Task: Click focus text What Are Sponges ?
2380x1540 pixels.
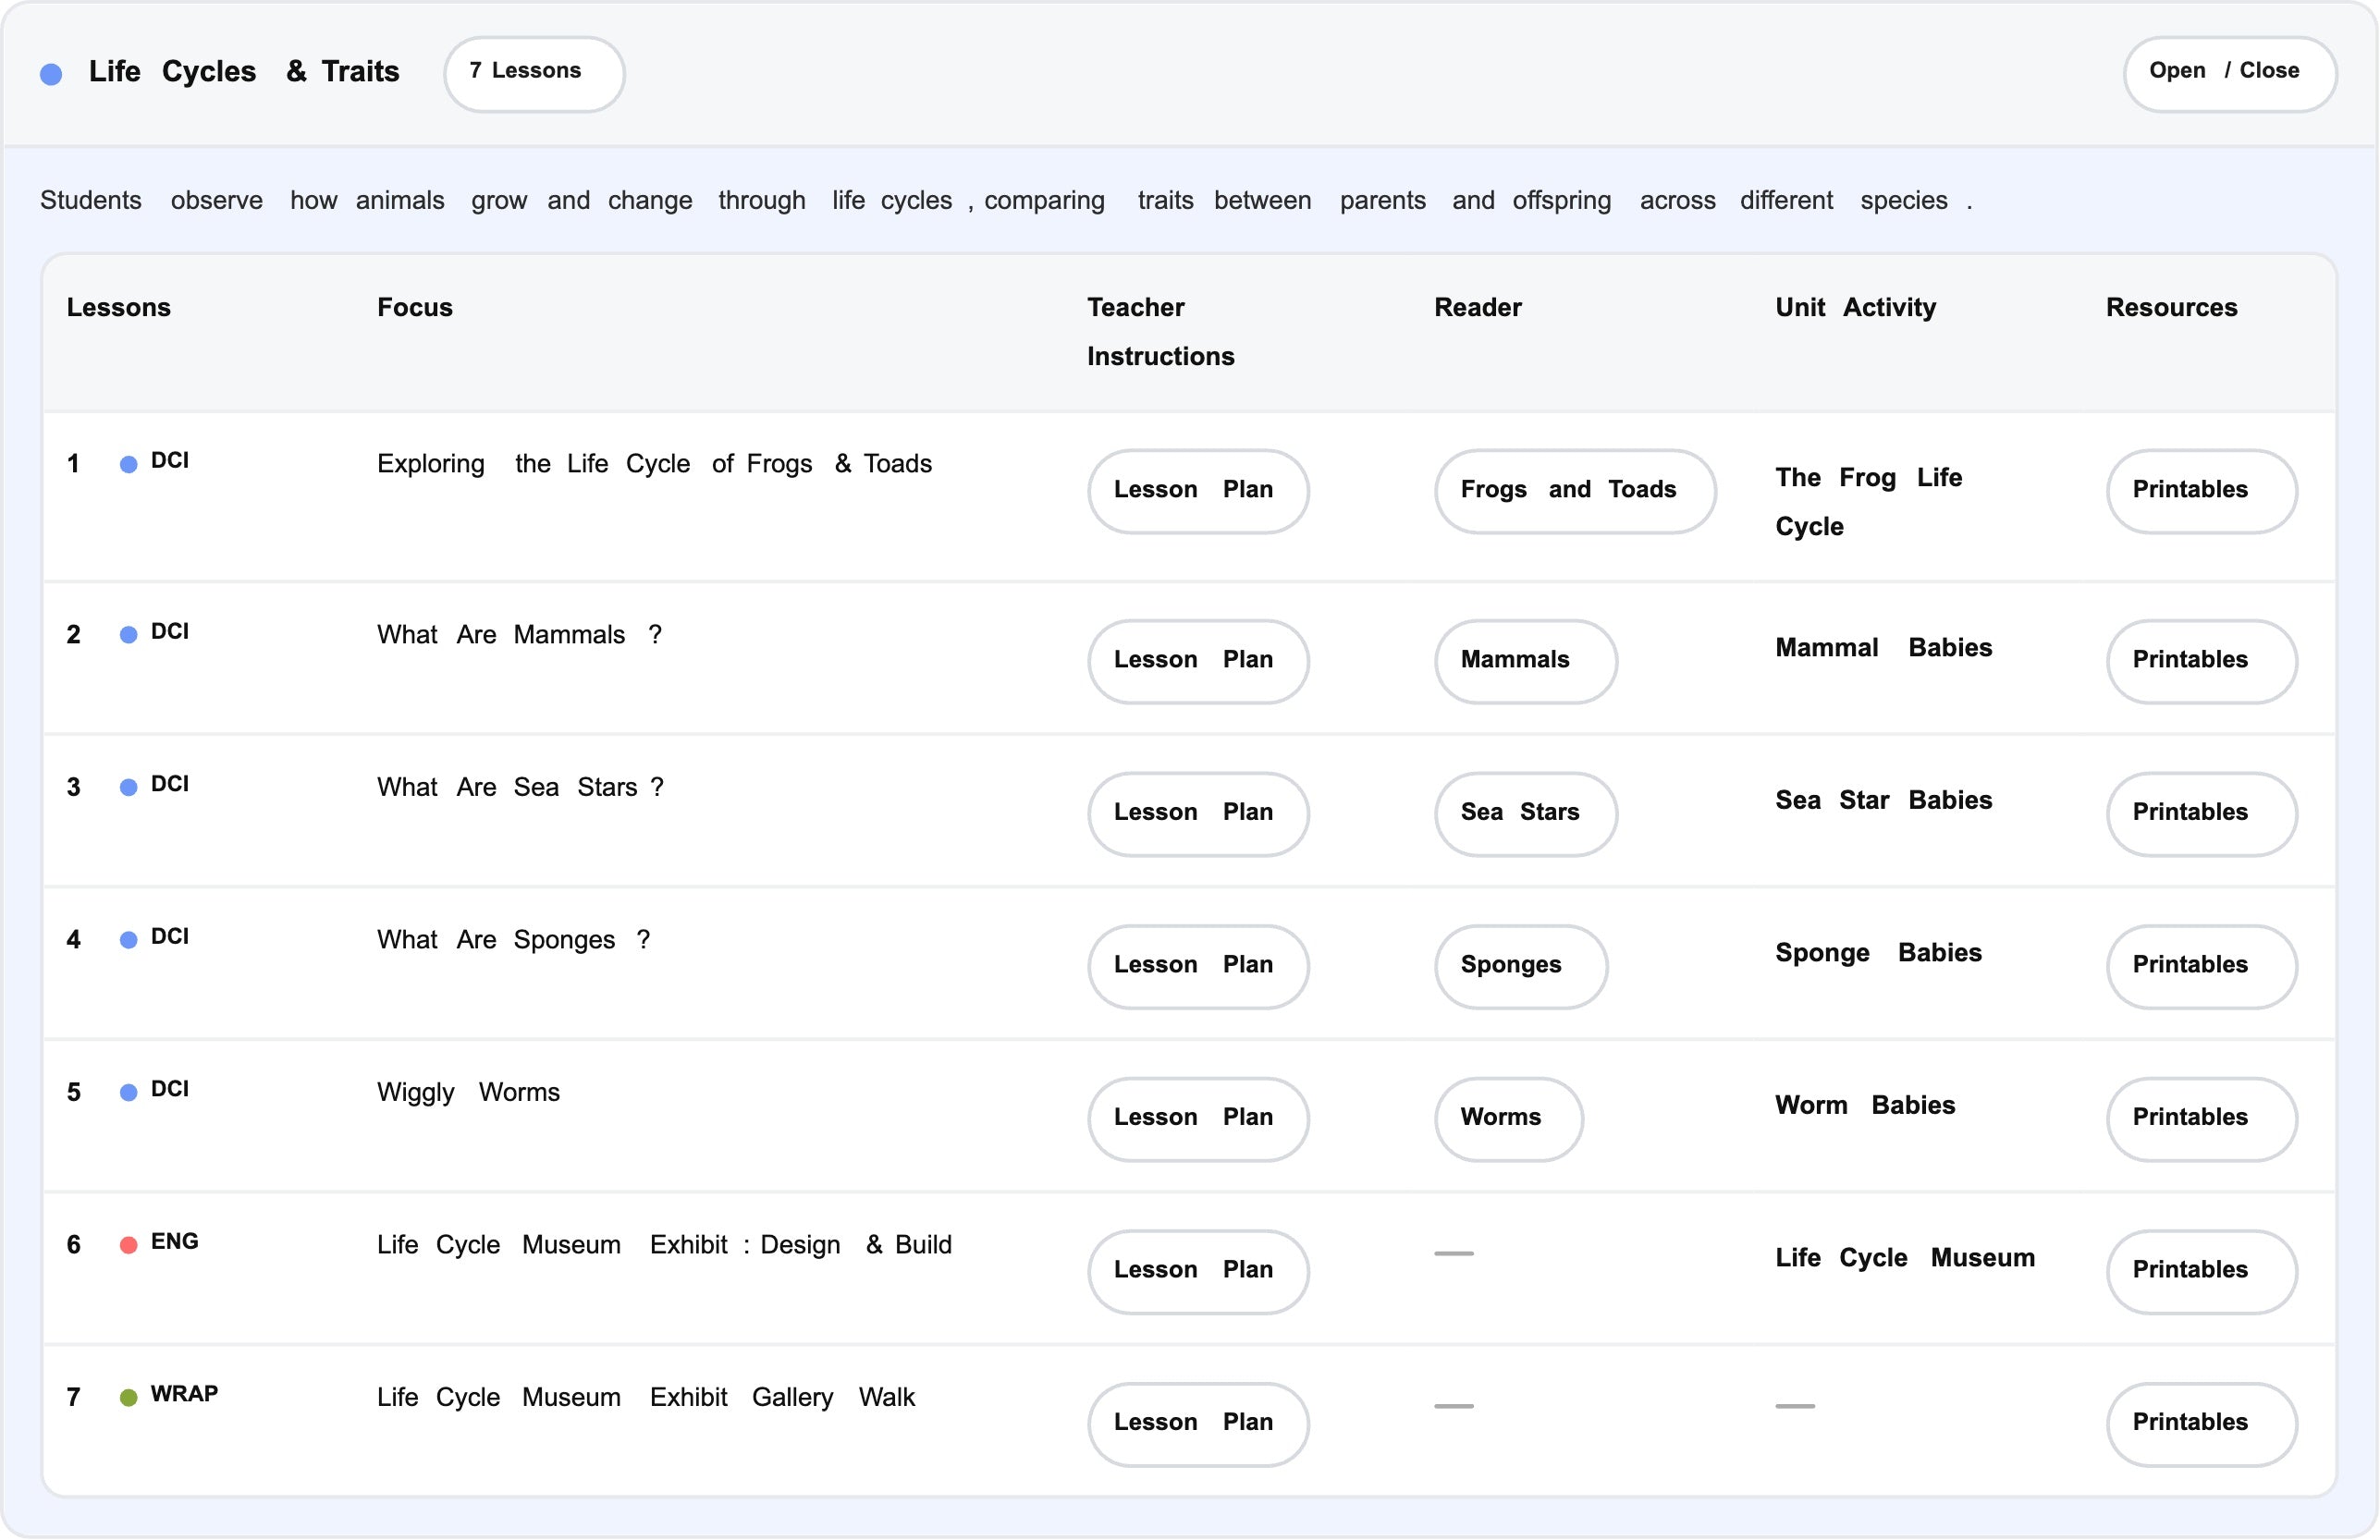Action: [513, 940]
